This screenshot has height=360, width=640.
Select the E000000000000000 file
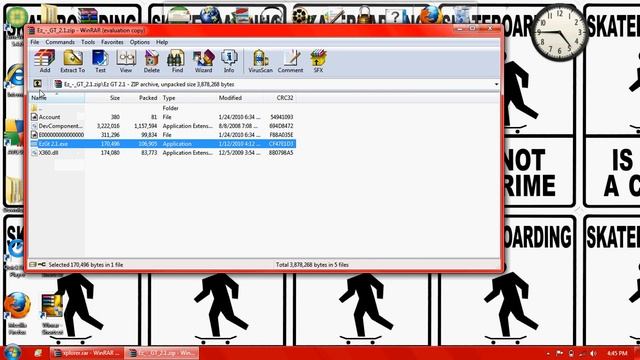tap(162, 135)
